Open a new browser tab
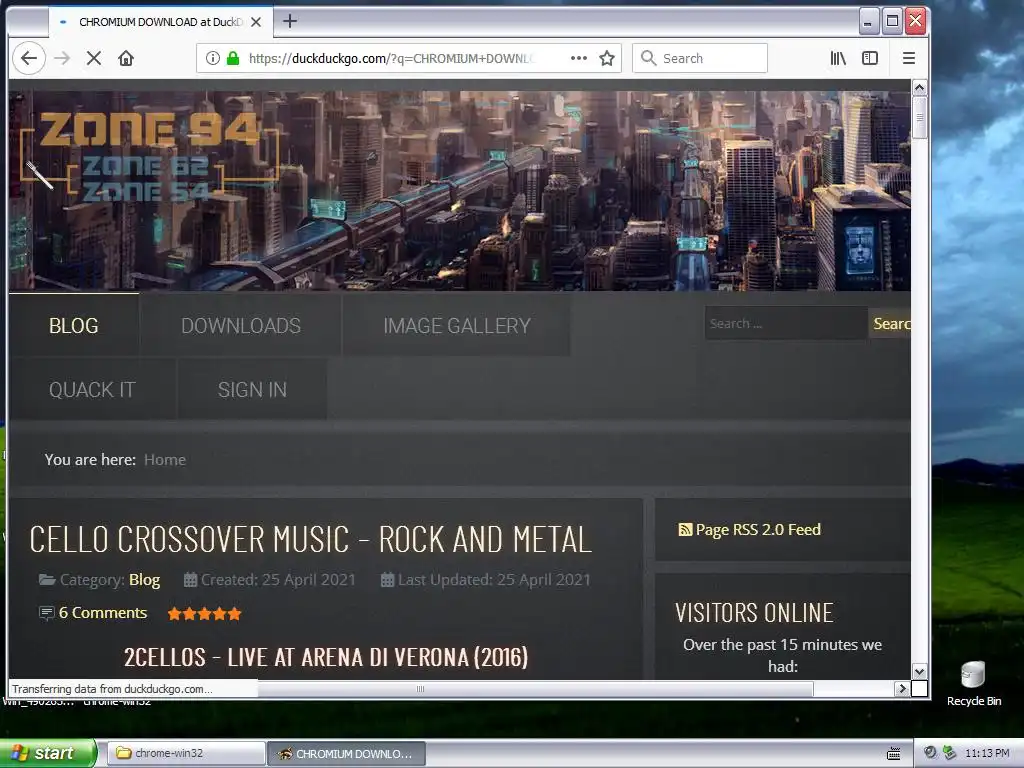Viewport: 1024px width, 768px height. [x=290, y=22]
